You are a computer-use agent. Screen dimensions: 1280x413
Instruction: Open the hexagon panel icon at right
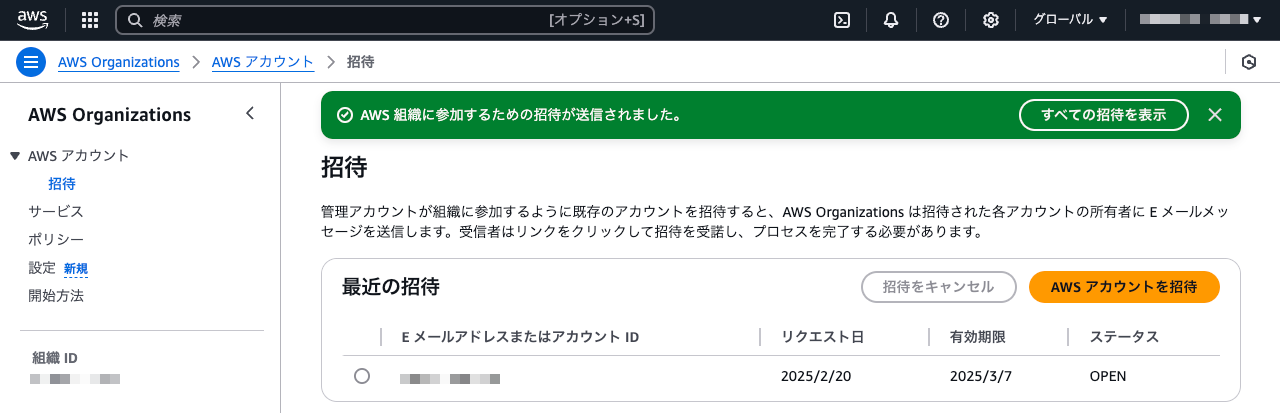[1248, 62]
